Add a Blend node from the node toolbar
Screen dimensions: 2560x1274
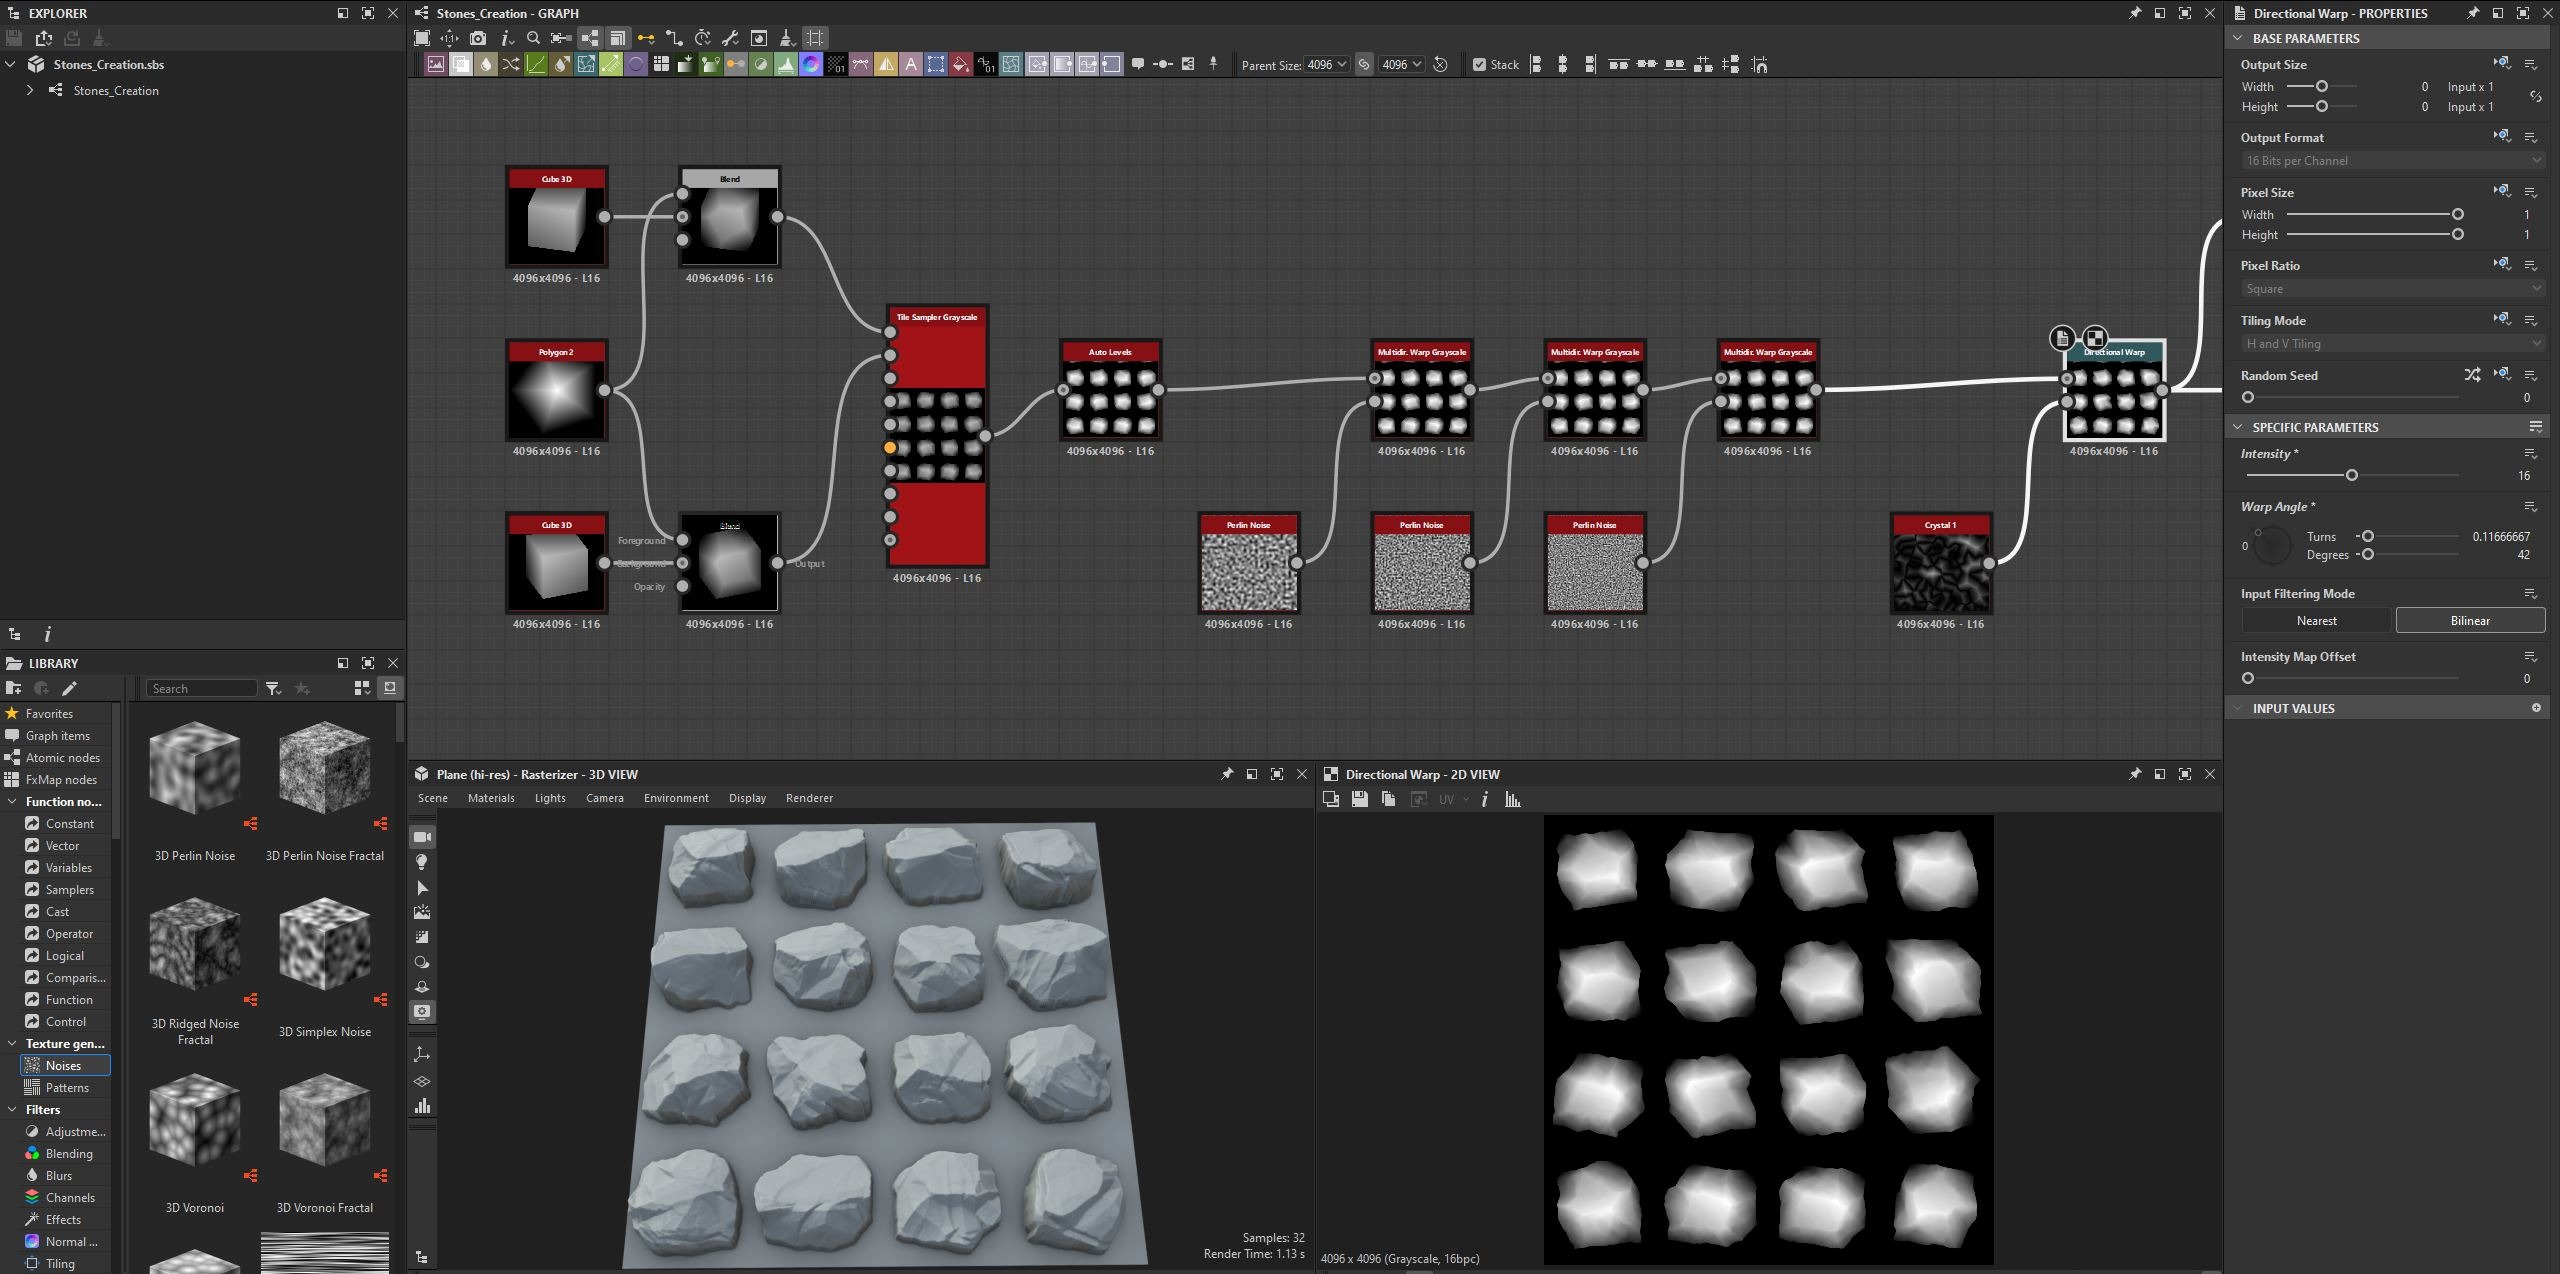(461, 65)
